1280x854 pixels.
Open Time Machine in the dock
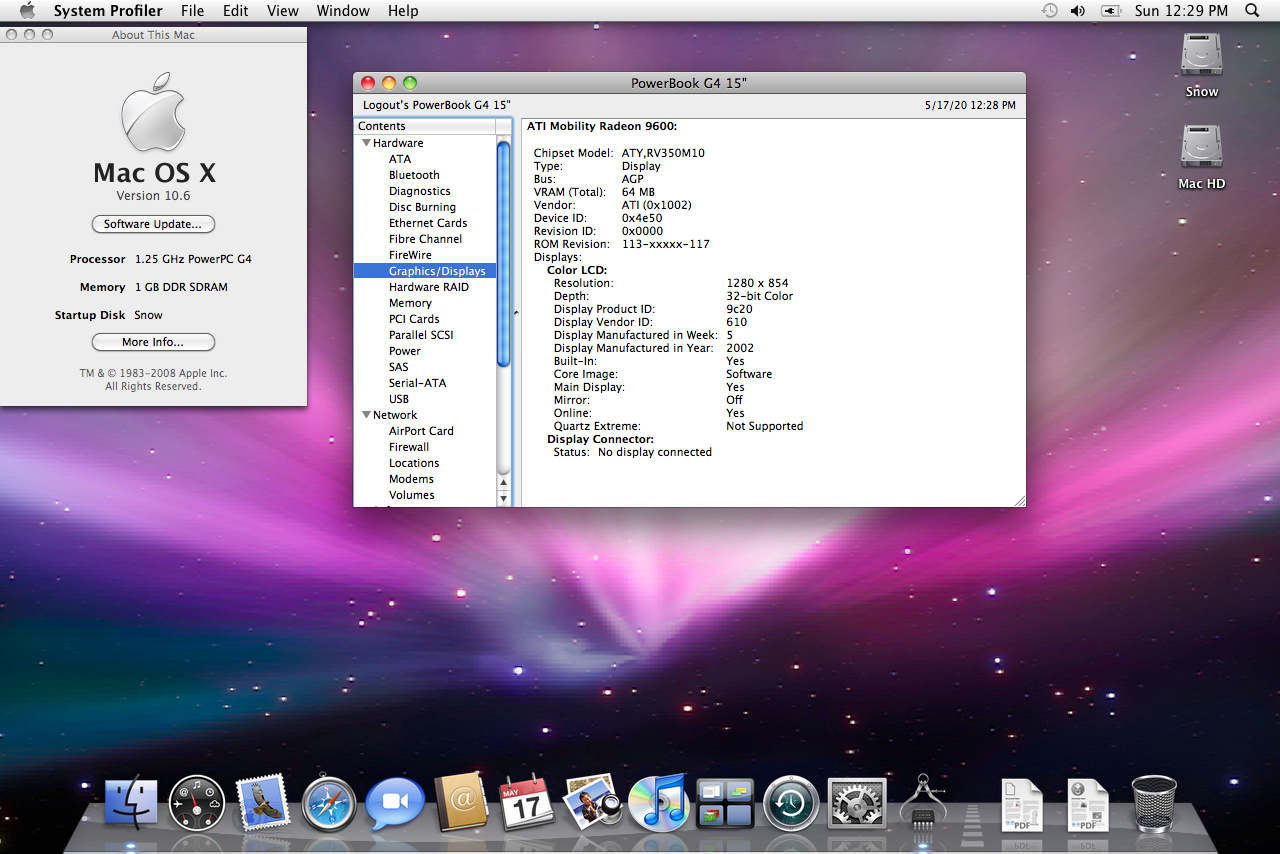pos(791,803)
